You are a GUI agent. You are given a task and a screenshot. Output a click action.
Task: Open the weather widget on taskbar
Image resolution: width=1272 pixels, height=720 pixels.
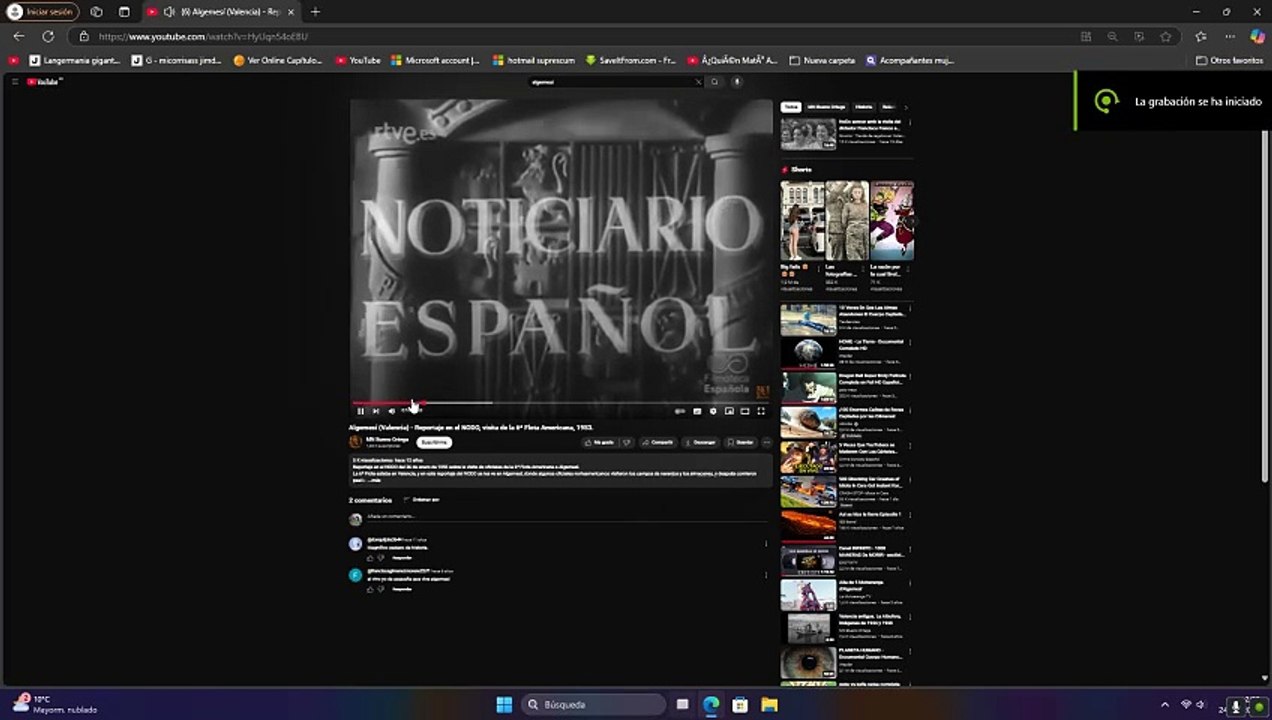(55, 704)
